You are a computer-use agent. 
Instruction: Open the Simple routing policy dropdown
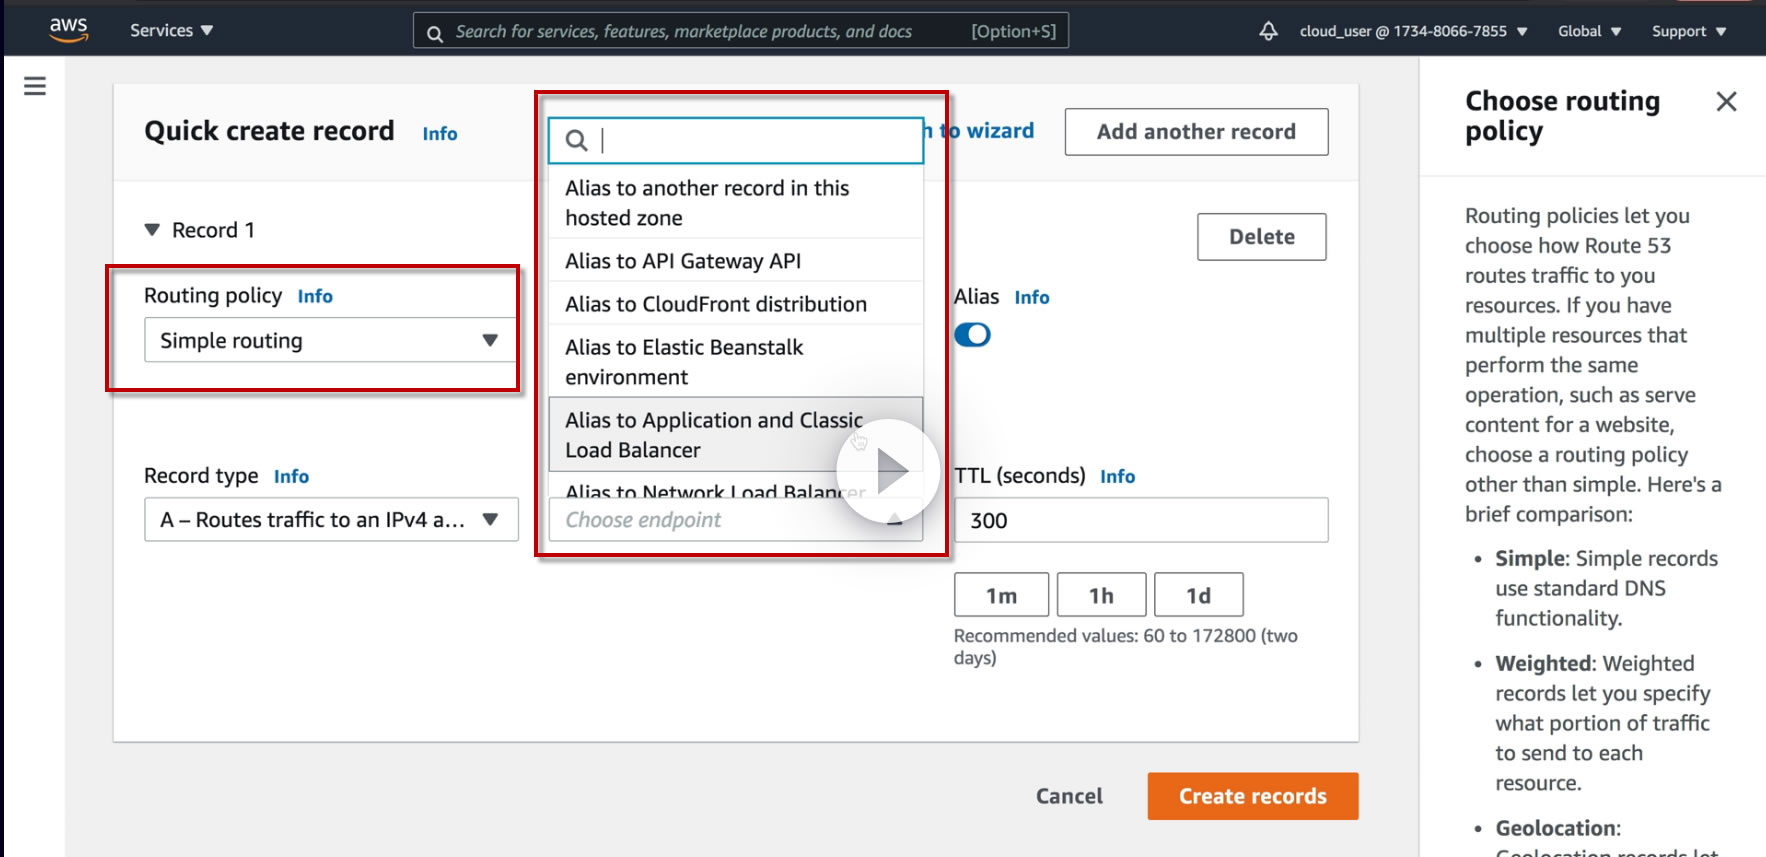tap(330, 340)
